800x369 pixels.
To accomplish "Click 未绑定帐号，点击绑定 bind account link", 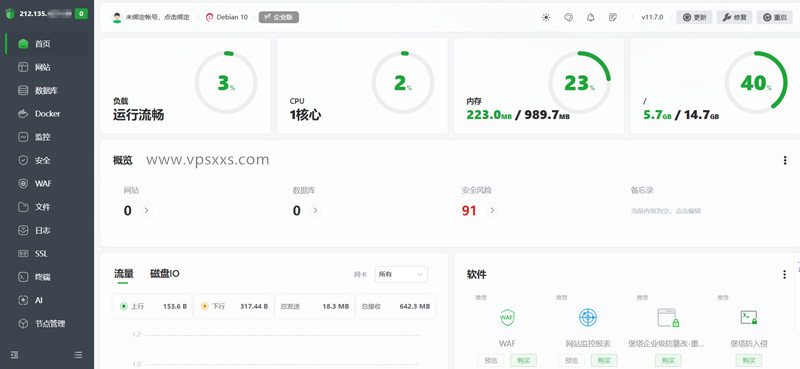I will tap(158, 17).
